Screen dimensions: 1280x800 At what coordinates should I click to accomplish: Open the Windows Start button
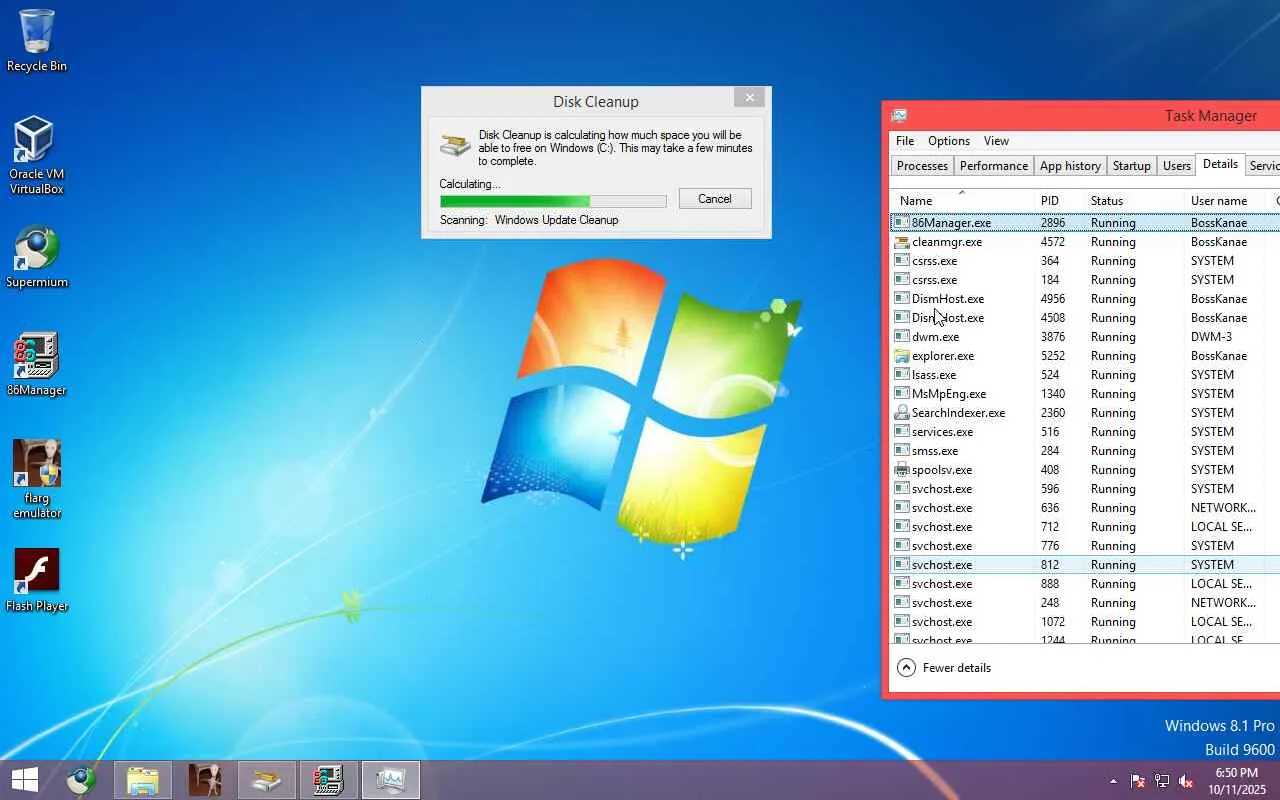(x=25, y=780)
